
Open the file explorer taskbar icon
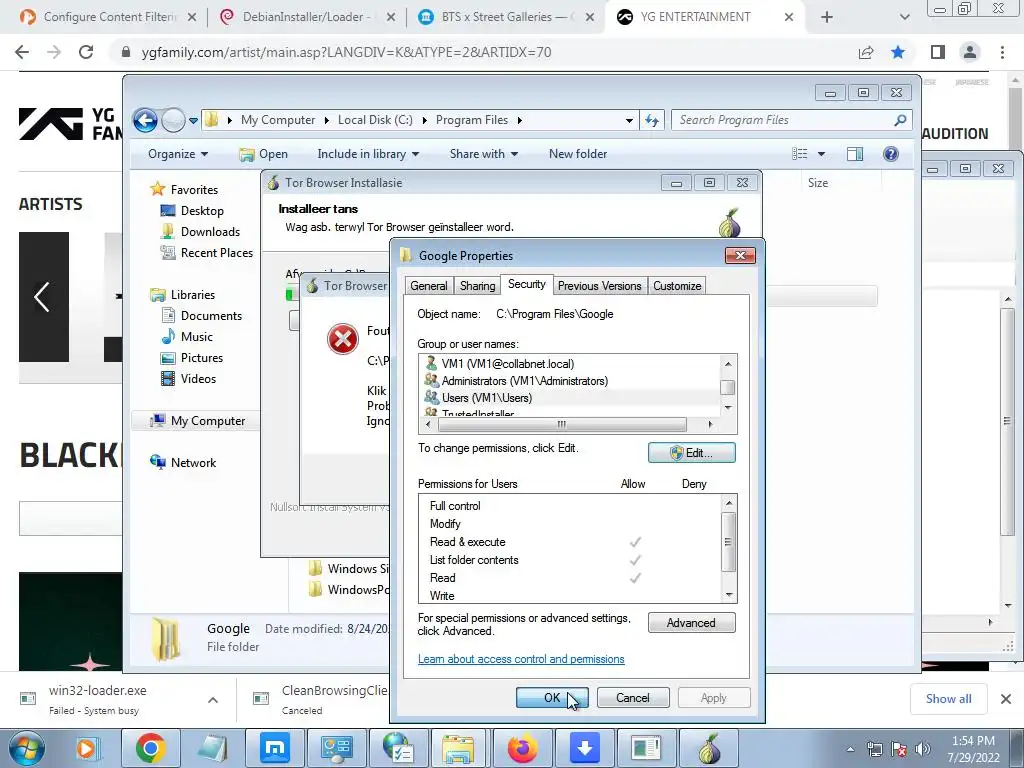(459, 748)
